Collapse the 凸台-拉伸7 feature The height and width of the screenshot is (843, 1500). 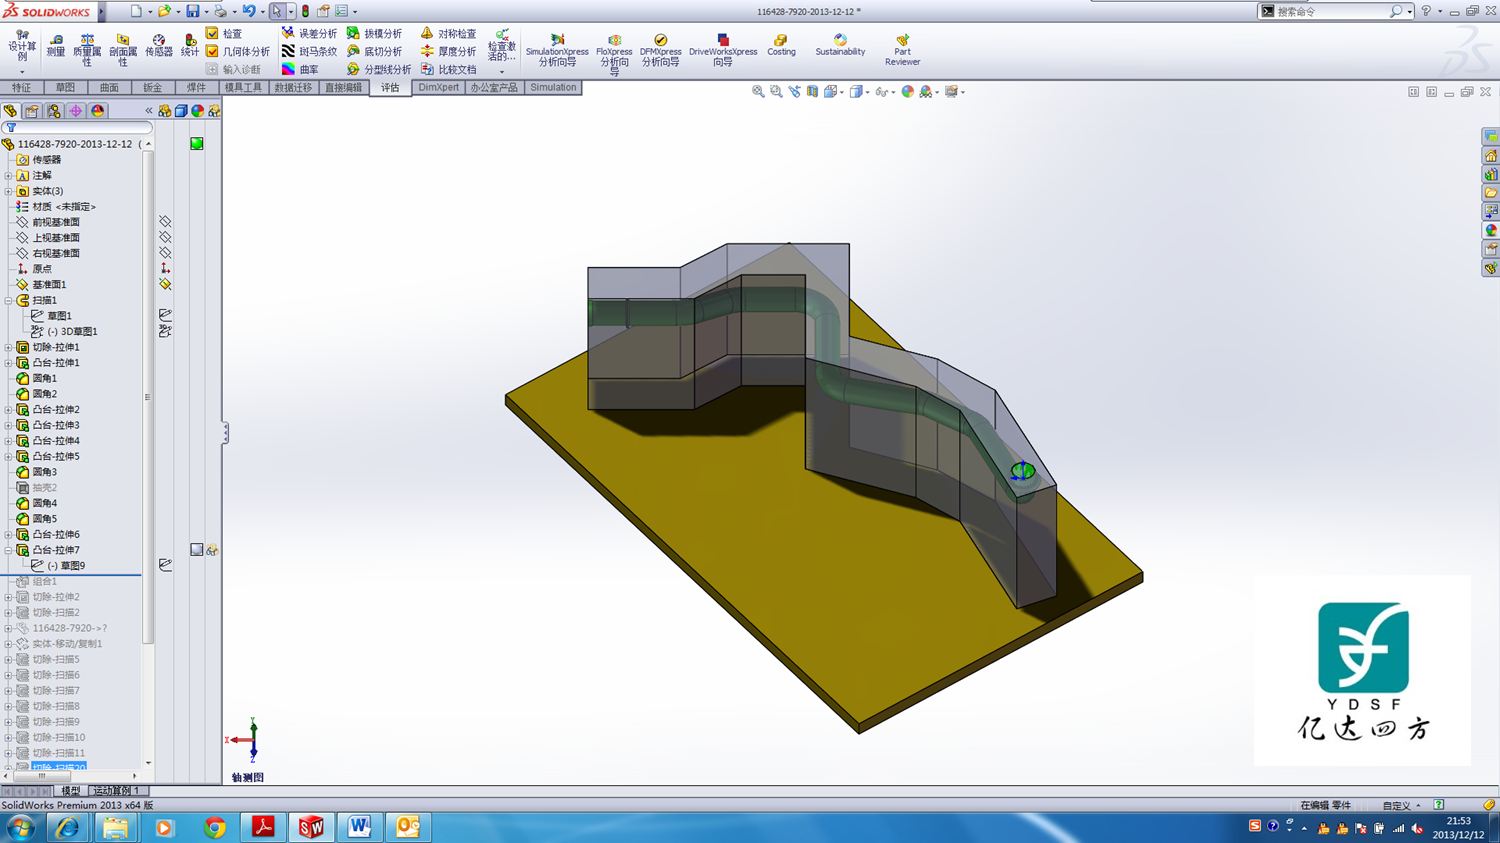(8, 550)
